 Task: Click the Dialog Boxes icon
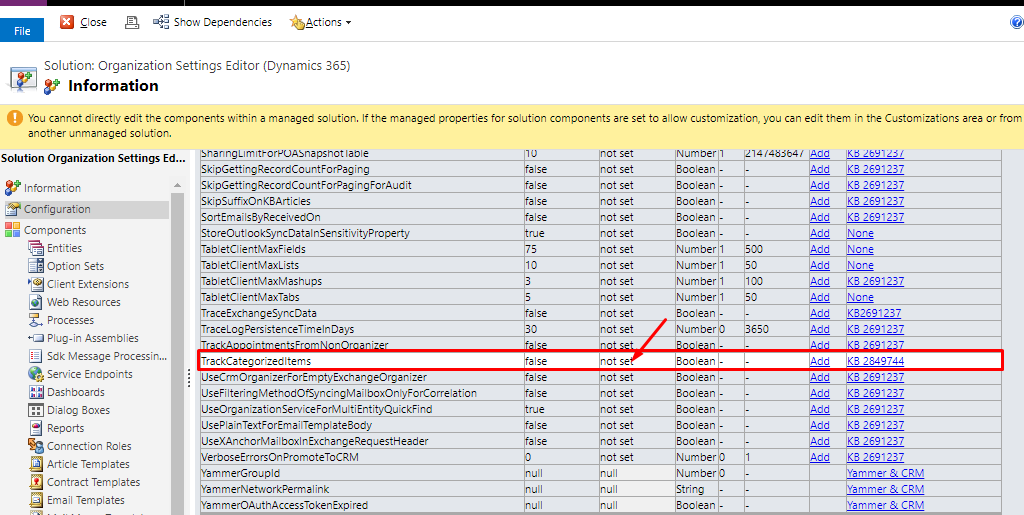(36, 410)
